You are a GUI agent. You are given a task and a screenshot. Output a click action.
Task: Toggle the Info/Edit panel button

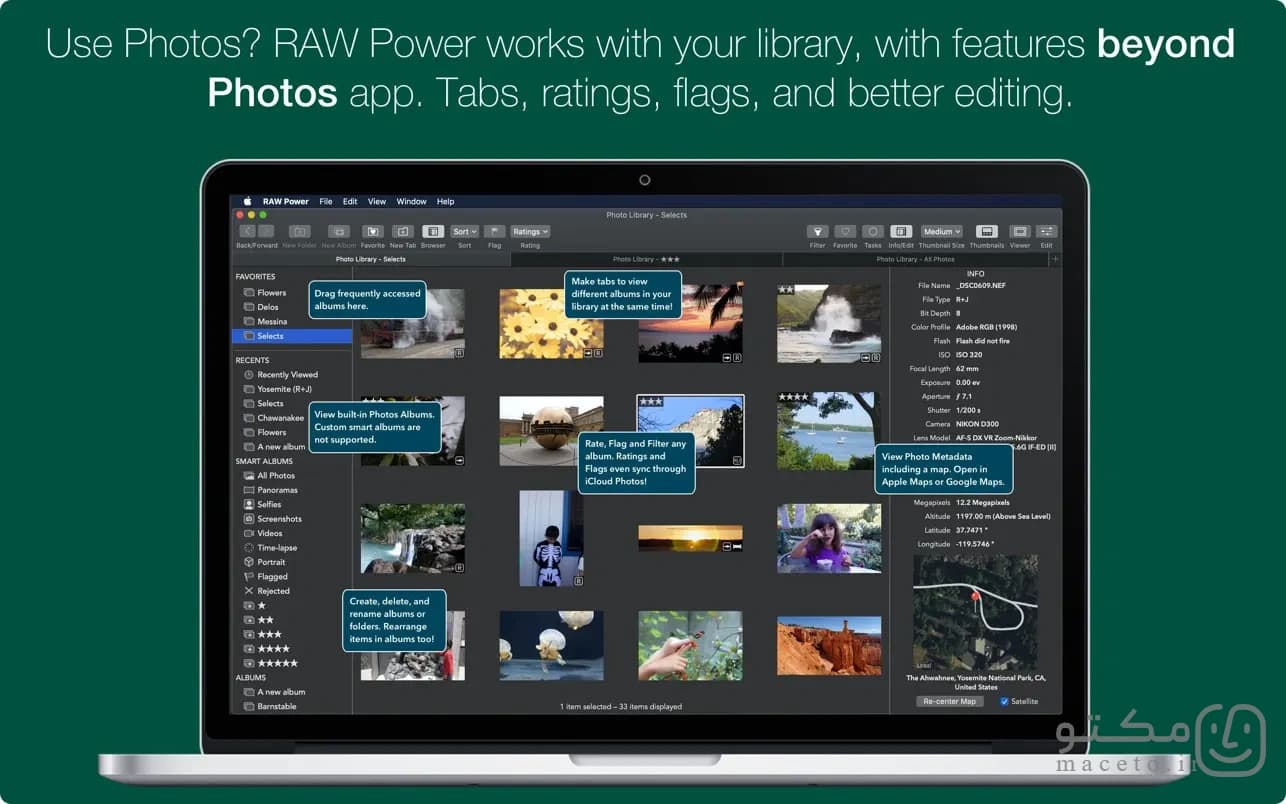click(x=901, y=231)
